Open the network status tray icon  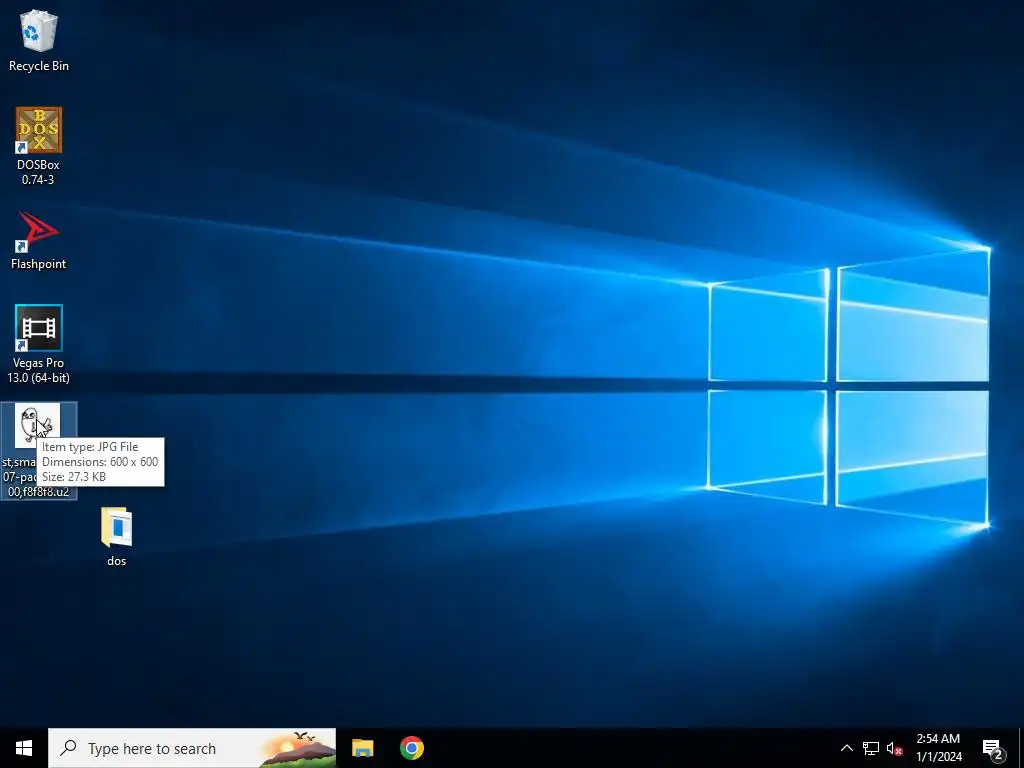871,748
